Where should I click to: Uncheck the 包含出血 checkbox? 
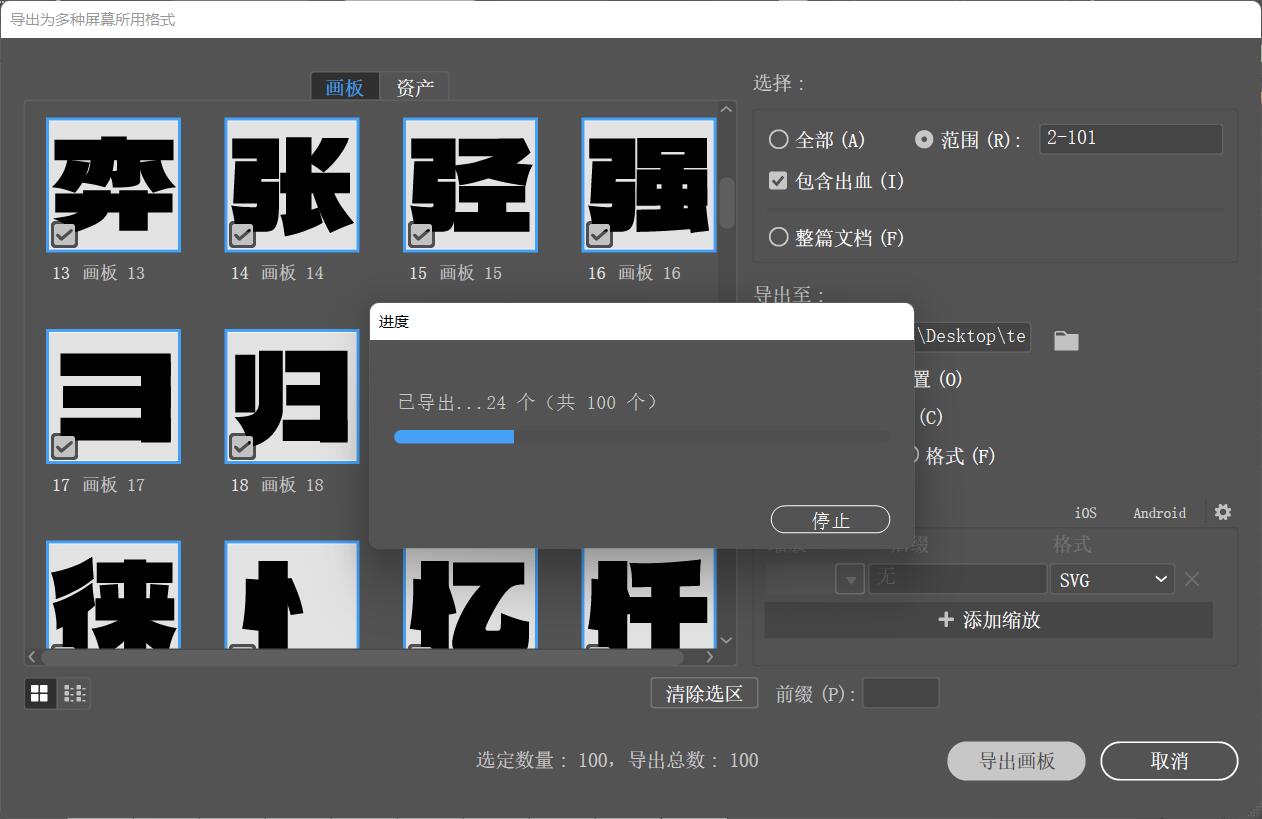click(777, 180)
